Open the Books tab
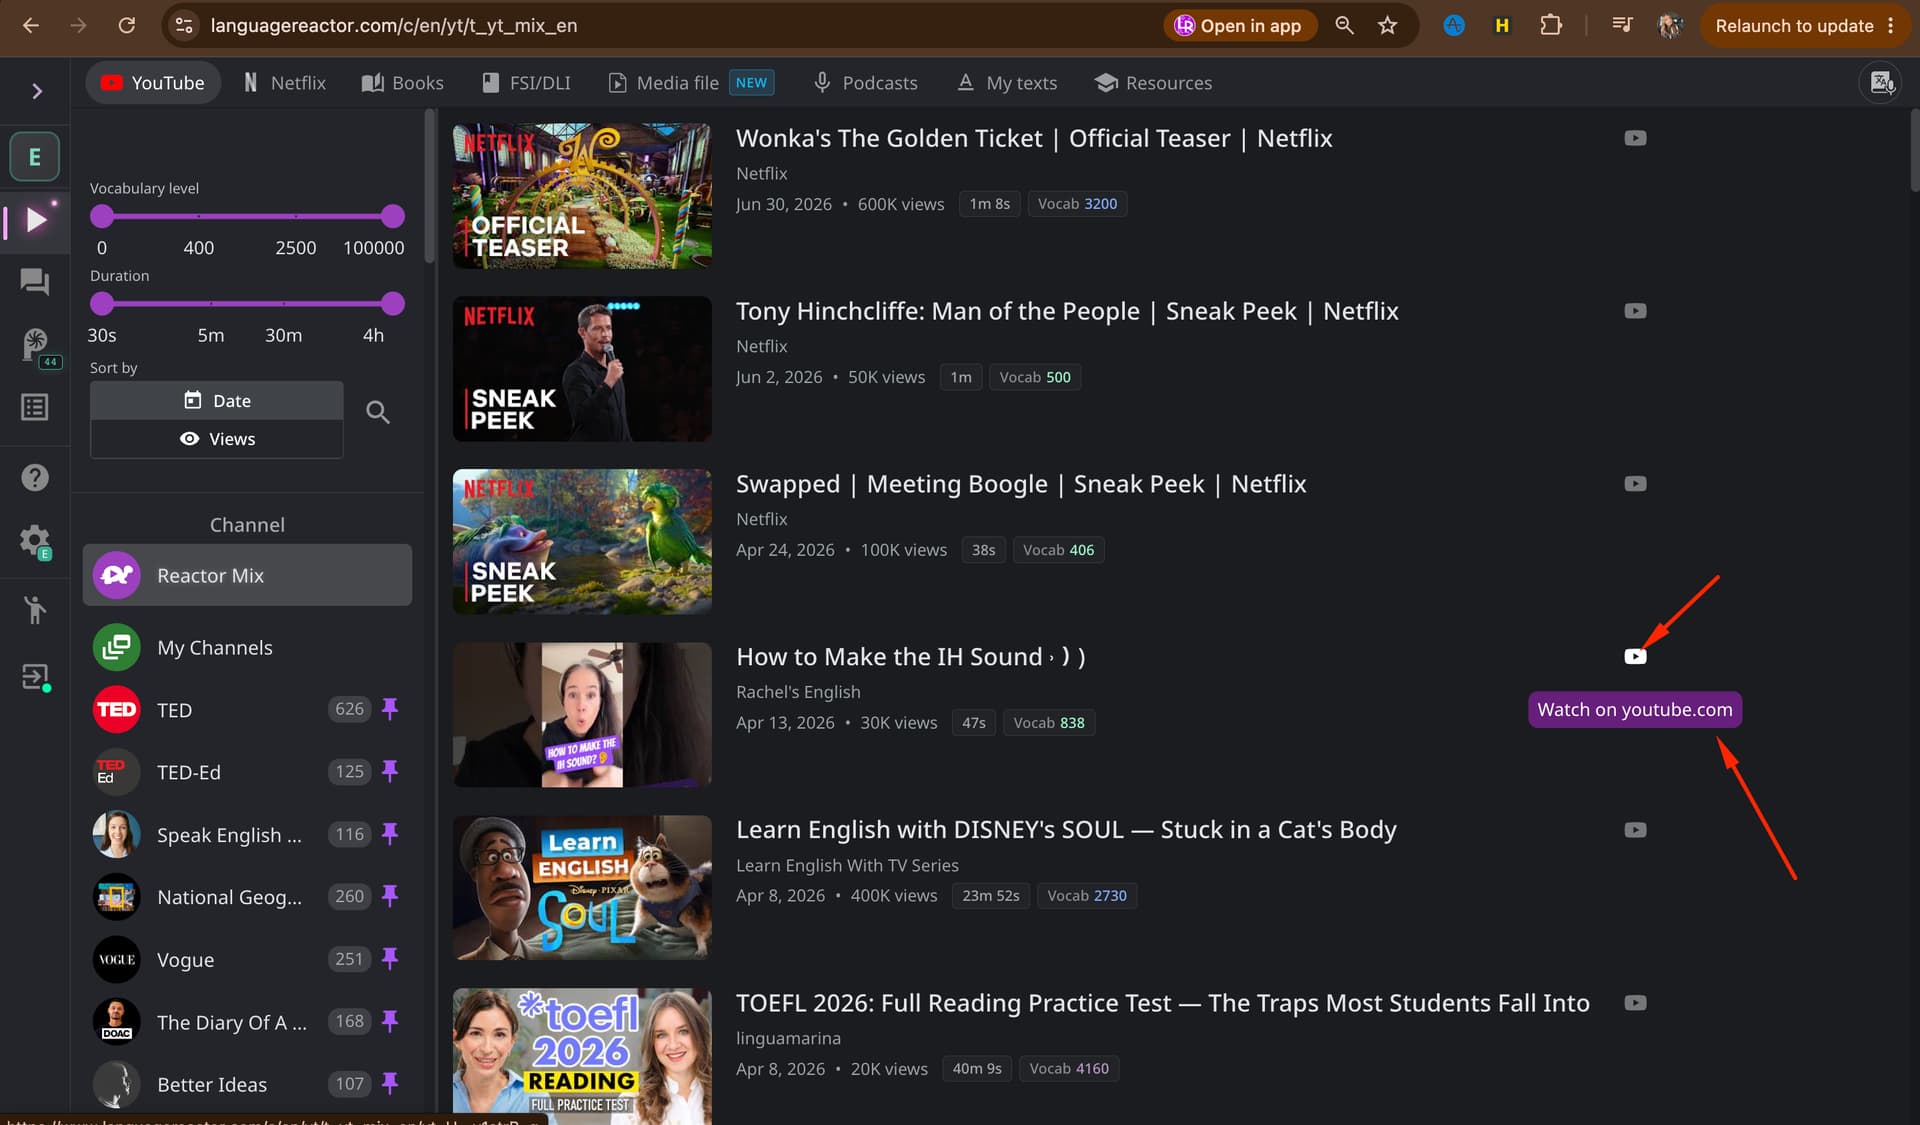 click(403, 83)
